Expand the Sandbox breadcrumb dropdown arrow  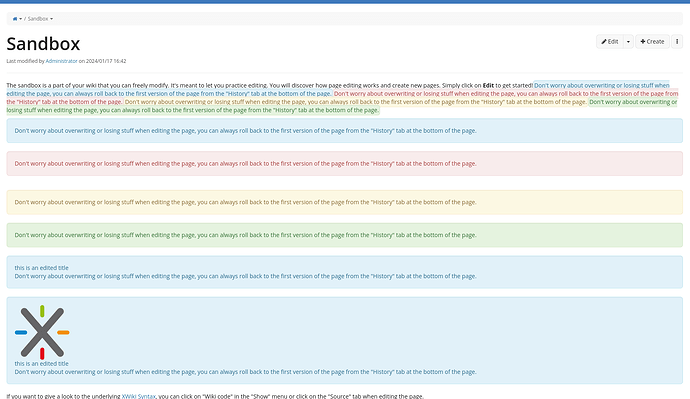(x=51, y=19)
